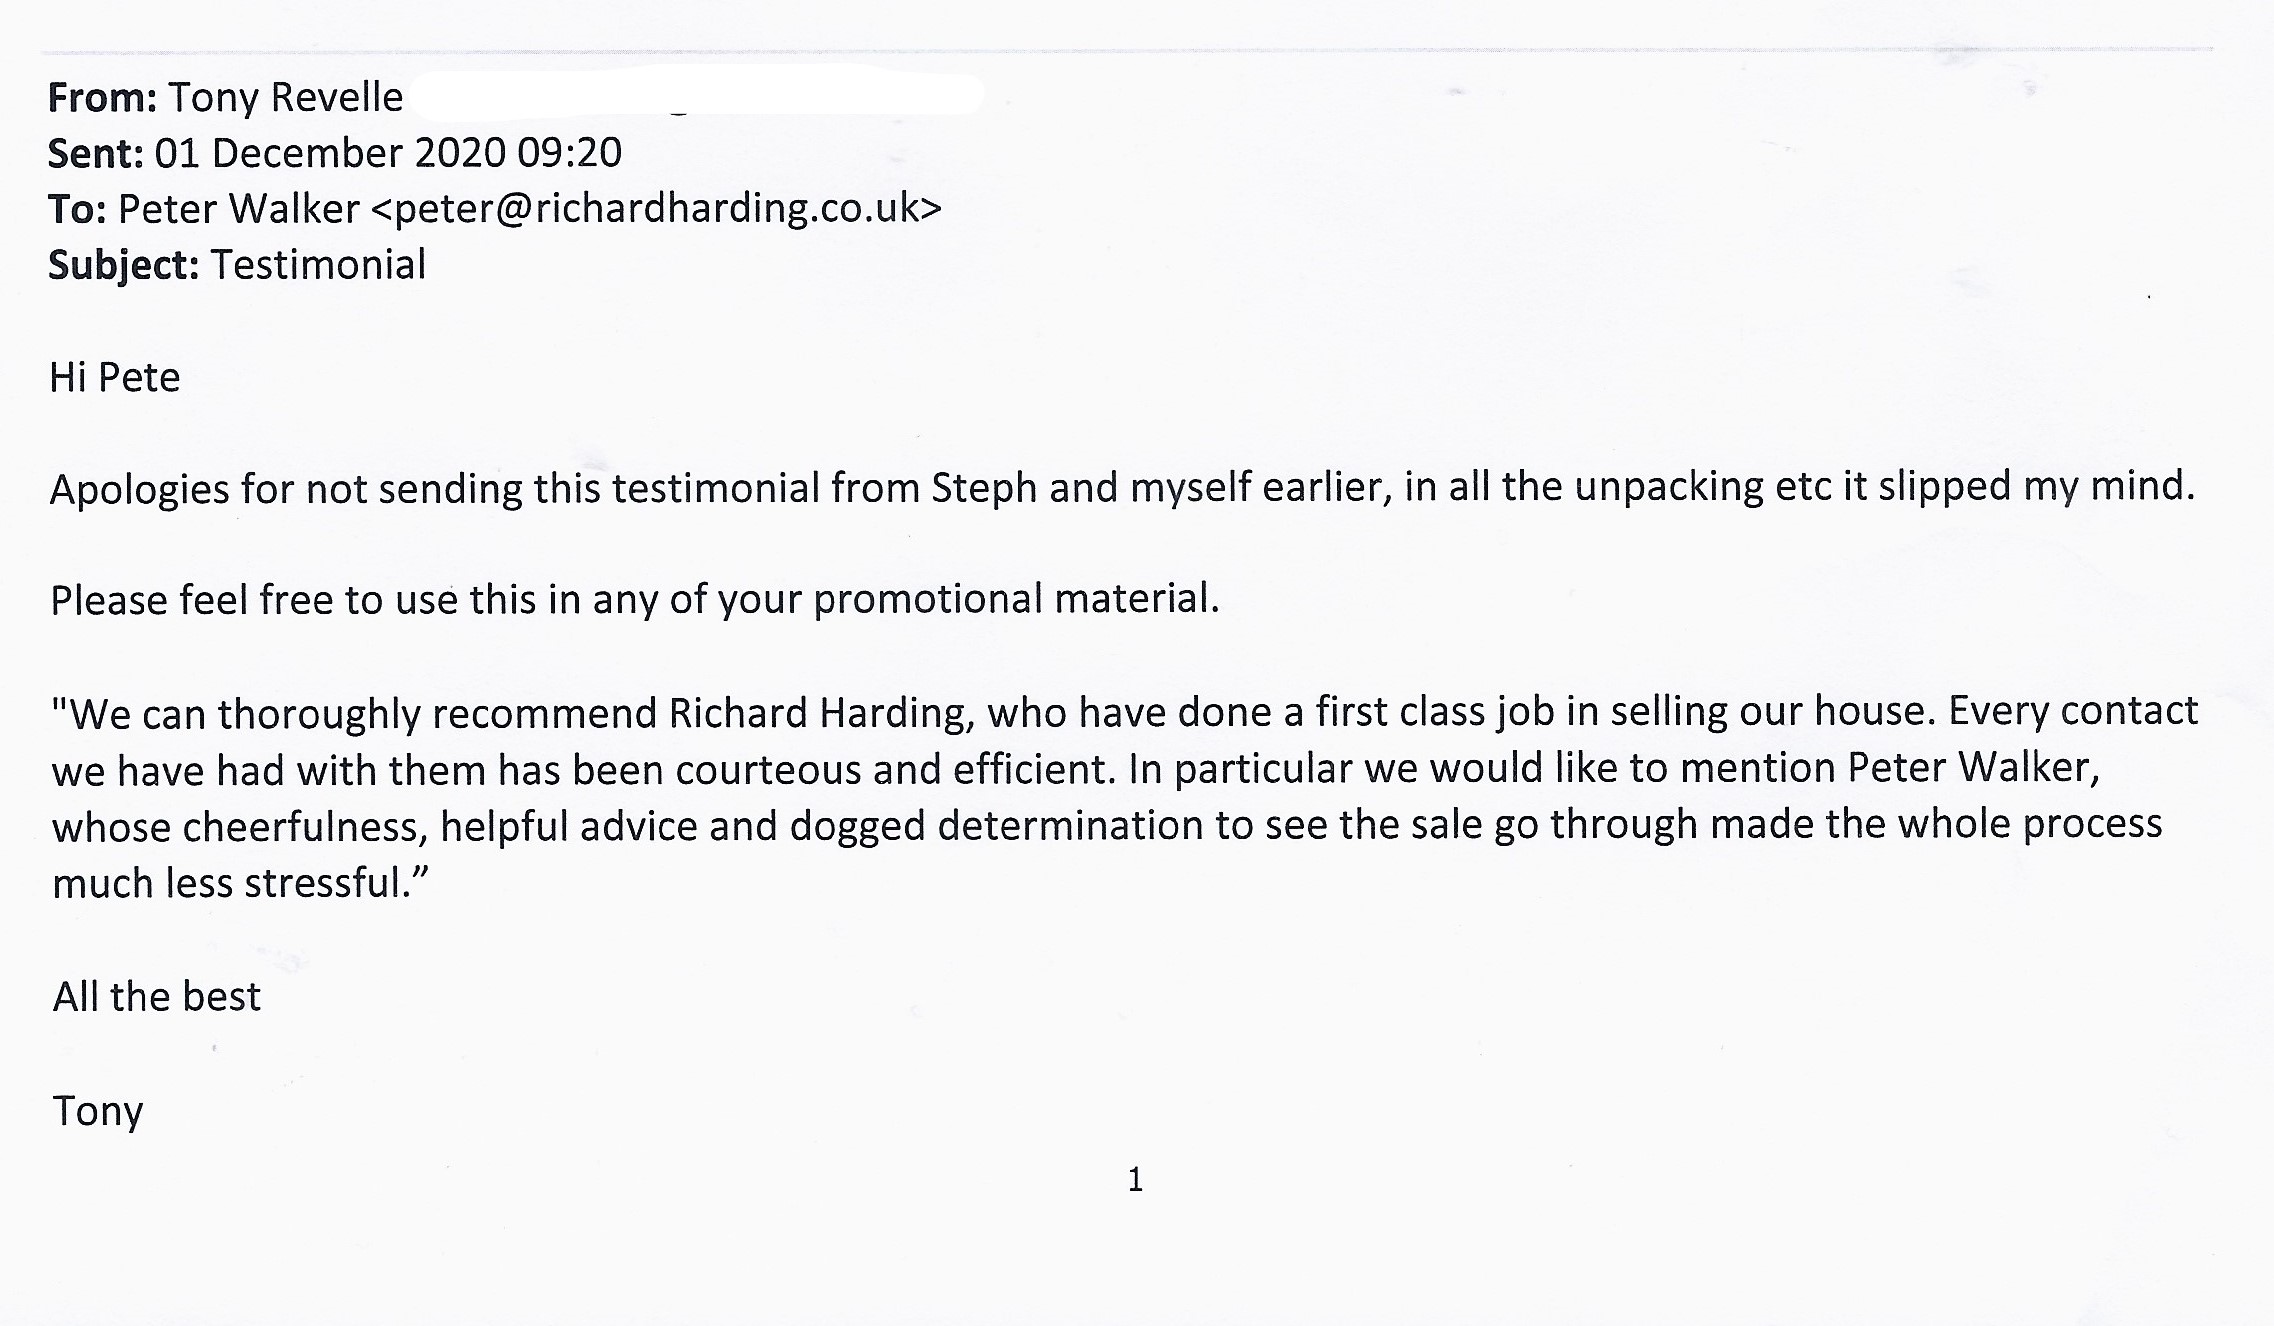The height and width of the screenshot is (1326, 2274).
Task: Click the bold "Sent:" header label
Action: point(96,154)
